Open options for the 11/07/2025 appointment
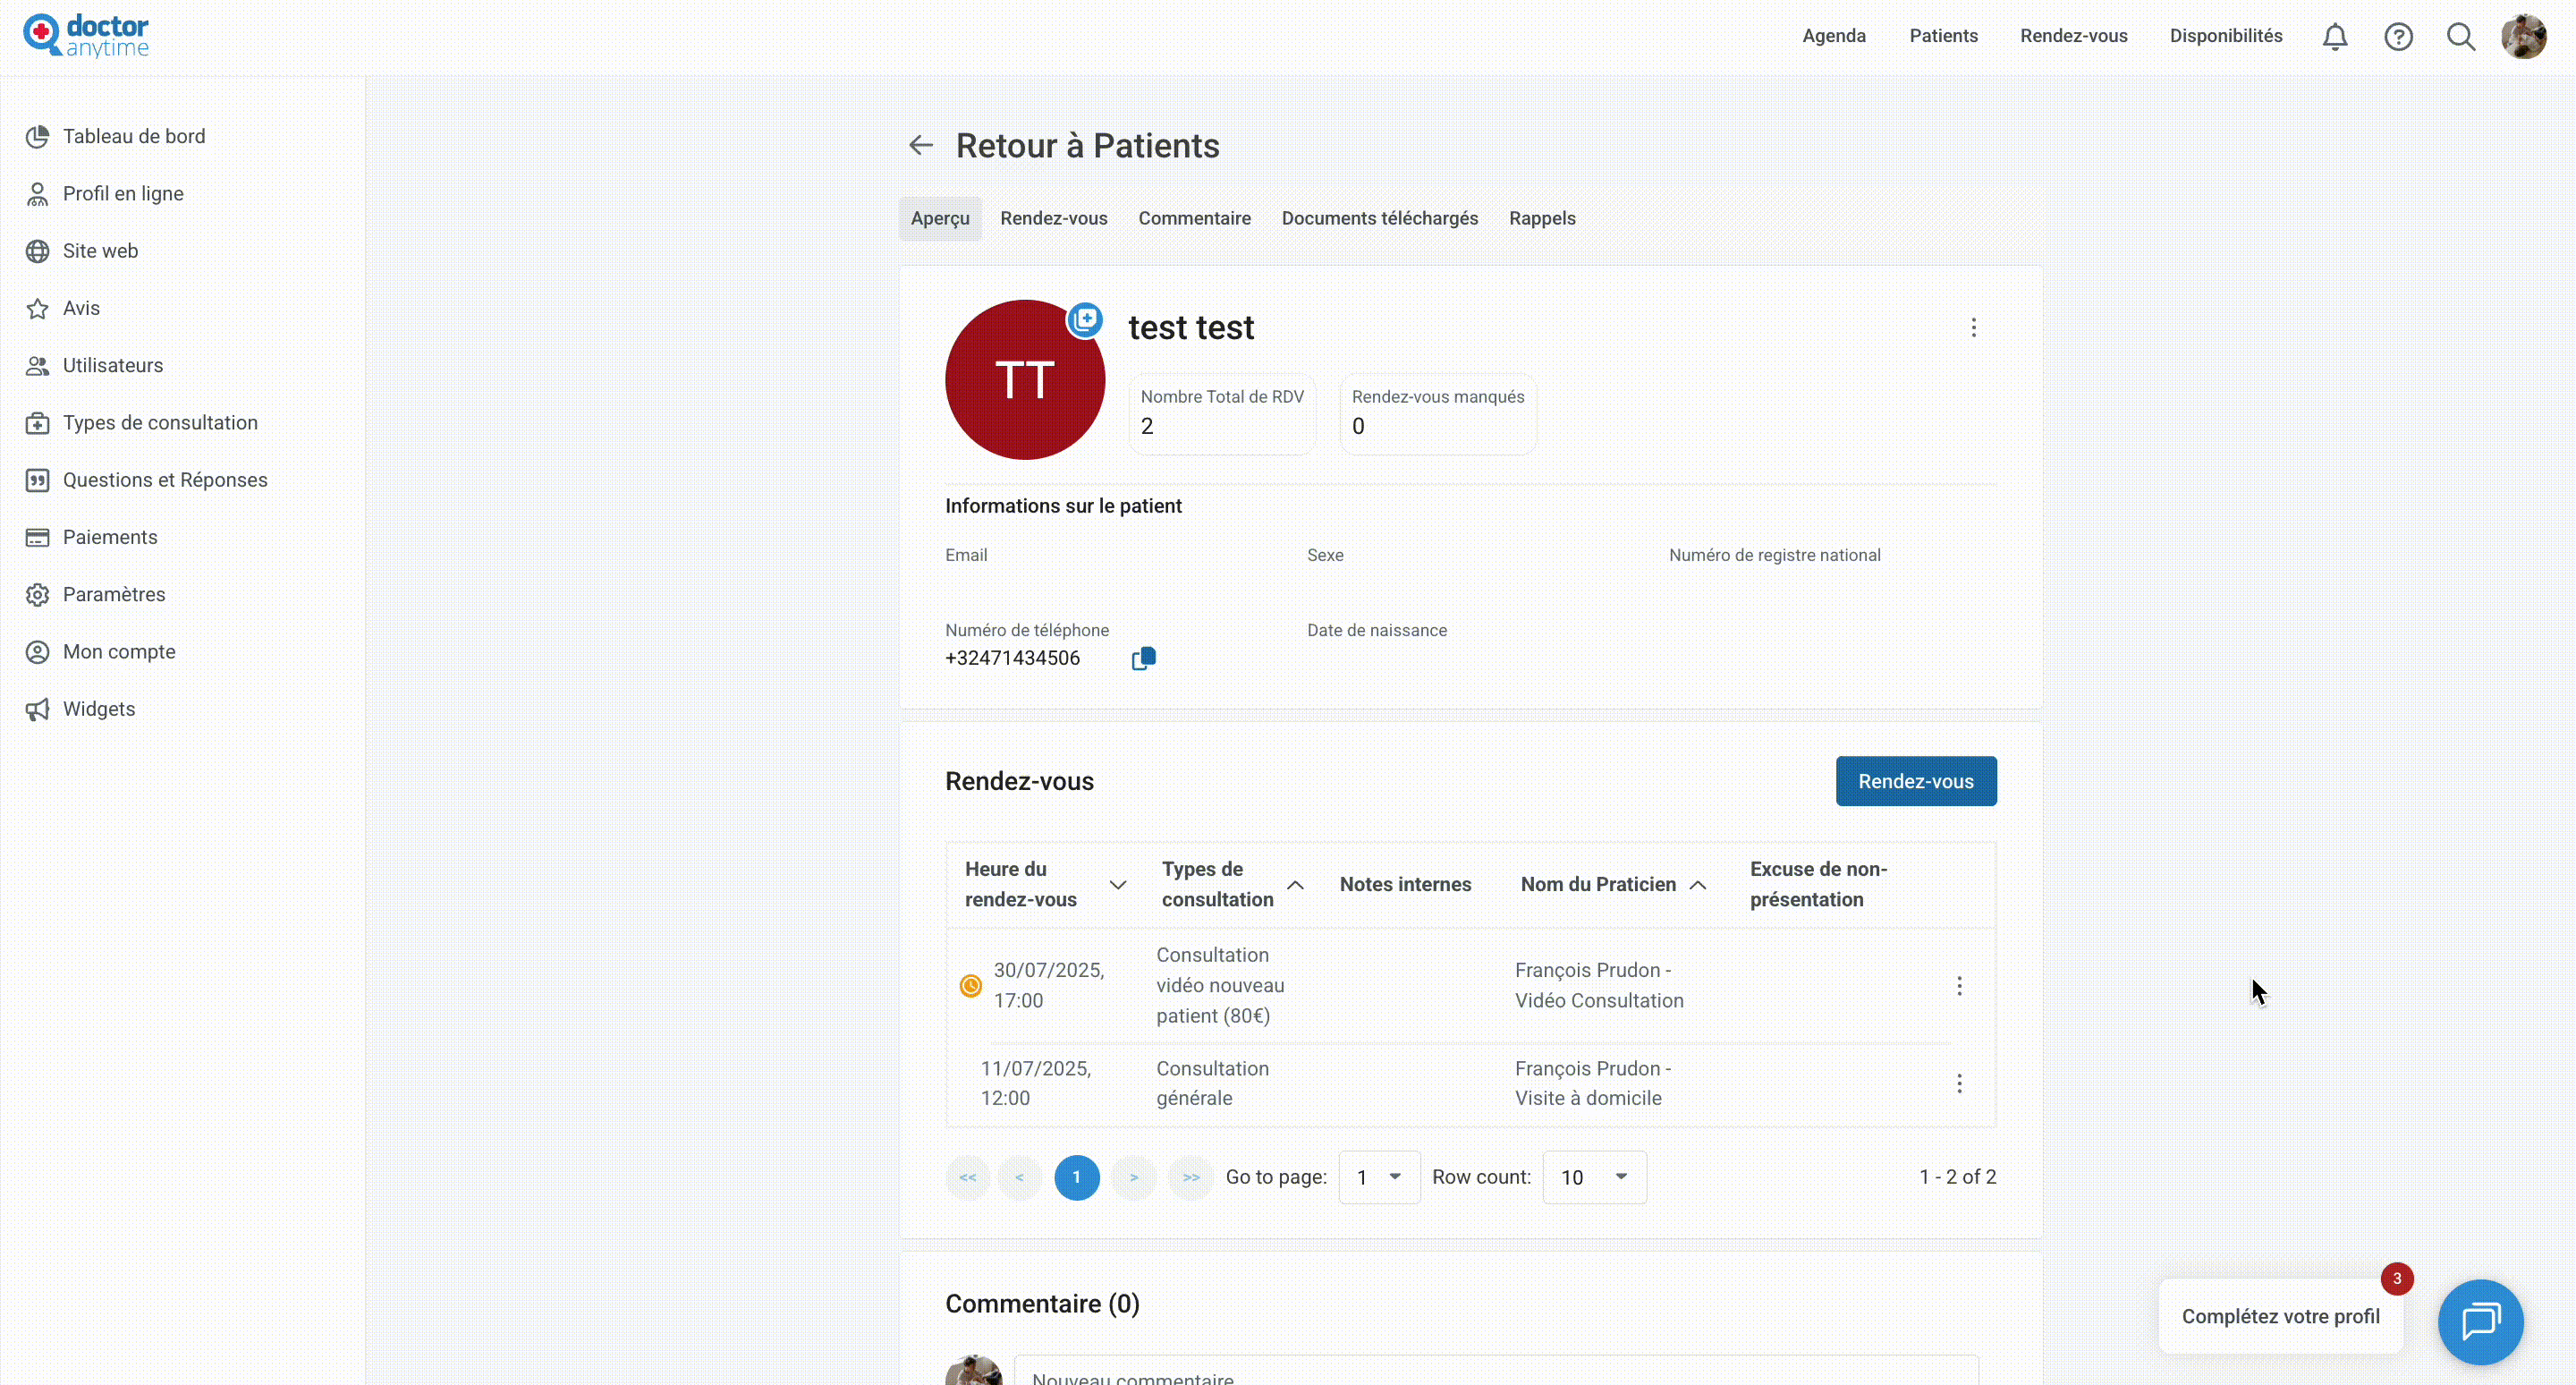2576x1385 pixels. tap(1959, 1083)
